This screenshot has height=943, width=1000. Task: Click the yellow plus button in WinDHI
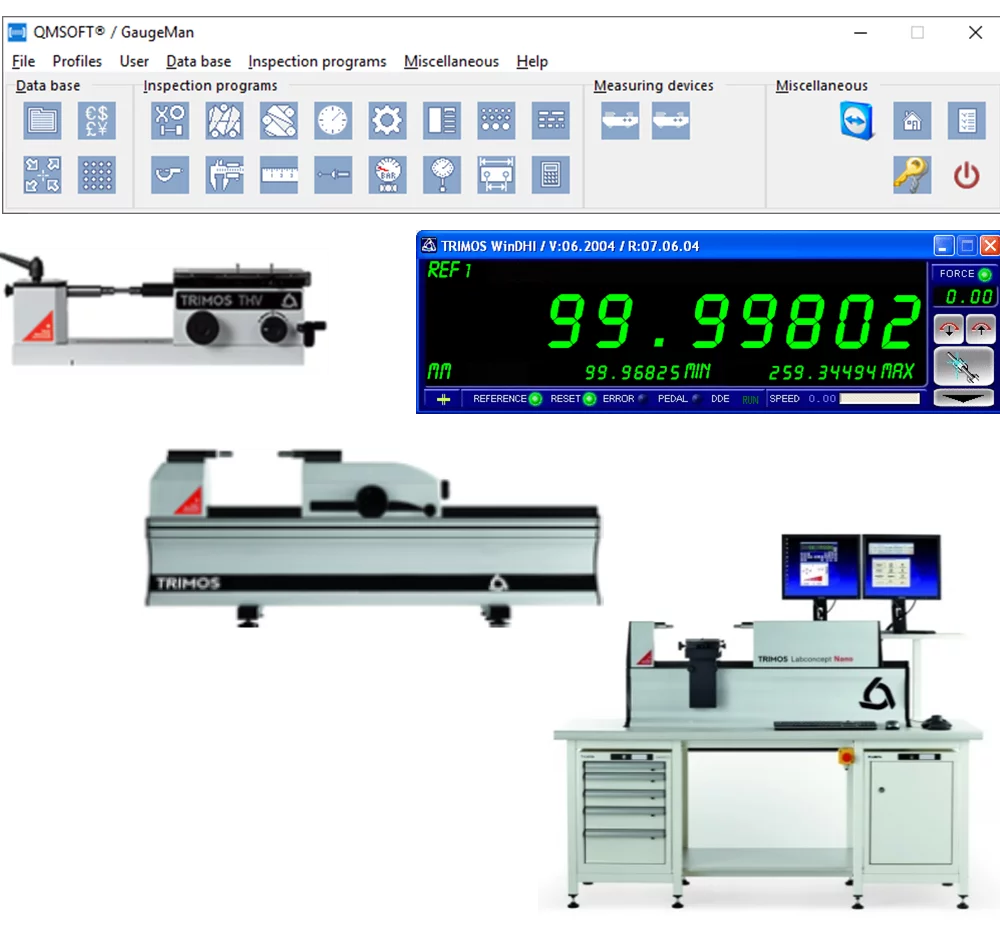(443, 399)
